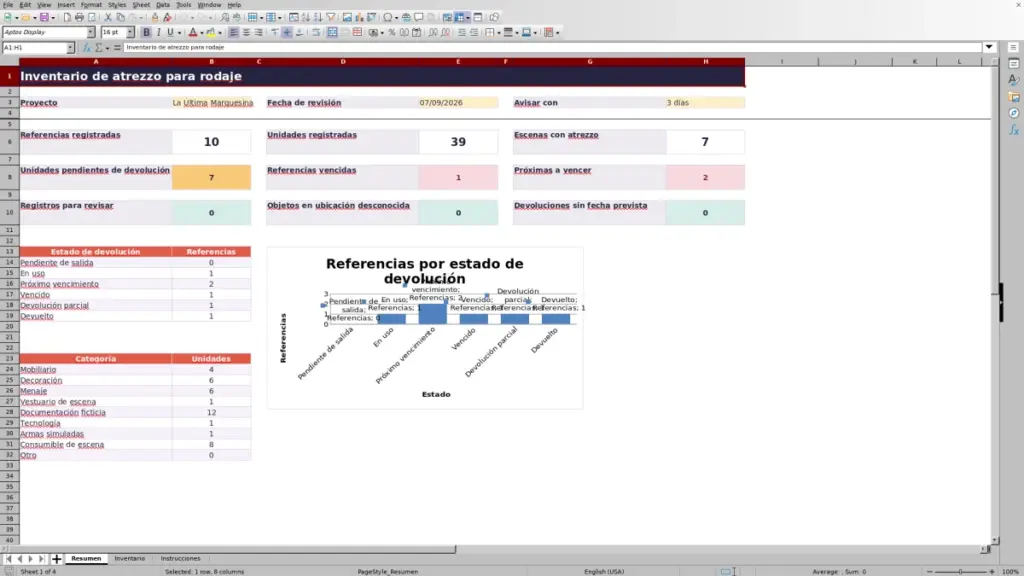1024x576 pixels.
Task: Open the Function Wizard icon
Action: tap(87, 48)
